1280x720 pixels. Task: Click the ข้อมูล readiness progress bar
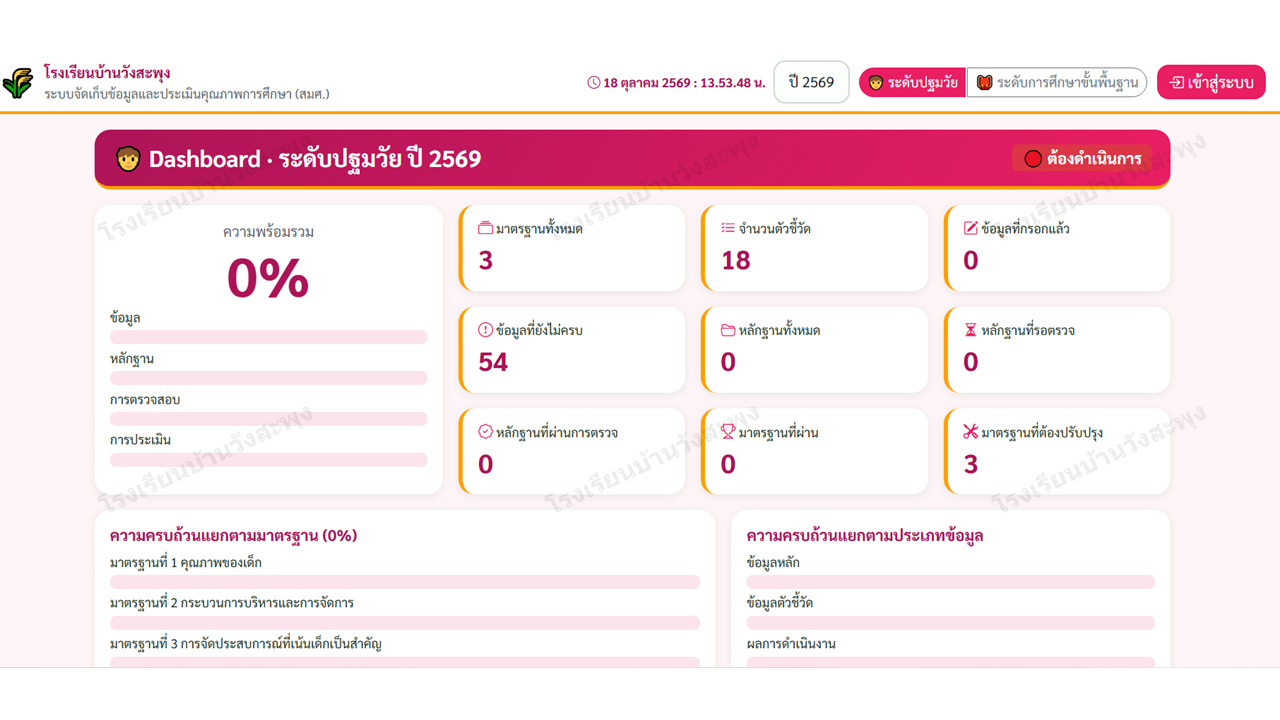click(x=268, y=337)
